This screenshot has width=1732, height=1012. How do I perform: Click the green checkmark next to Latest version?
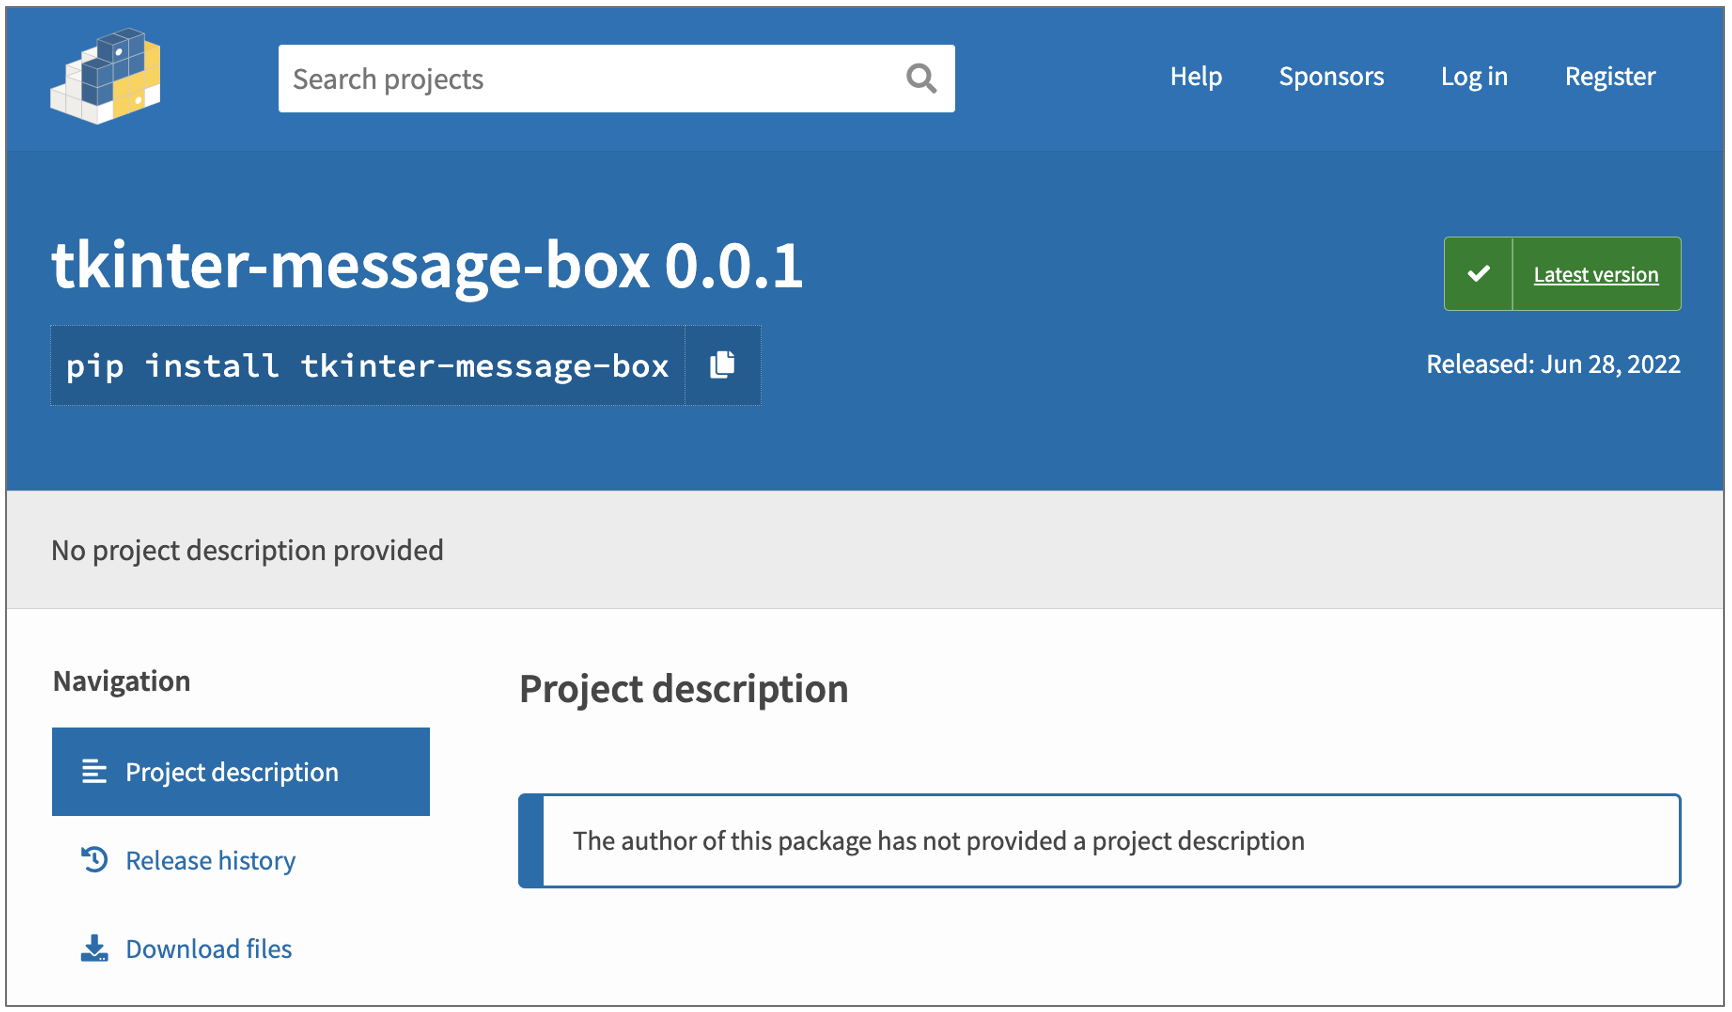coord(1478,274)
